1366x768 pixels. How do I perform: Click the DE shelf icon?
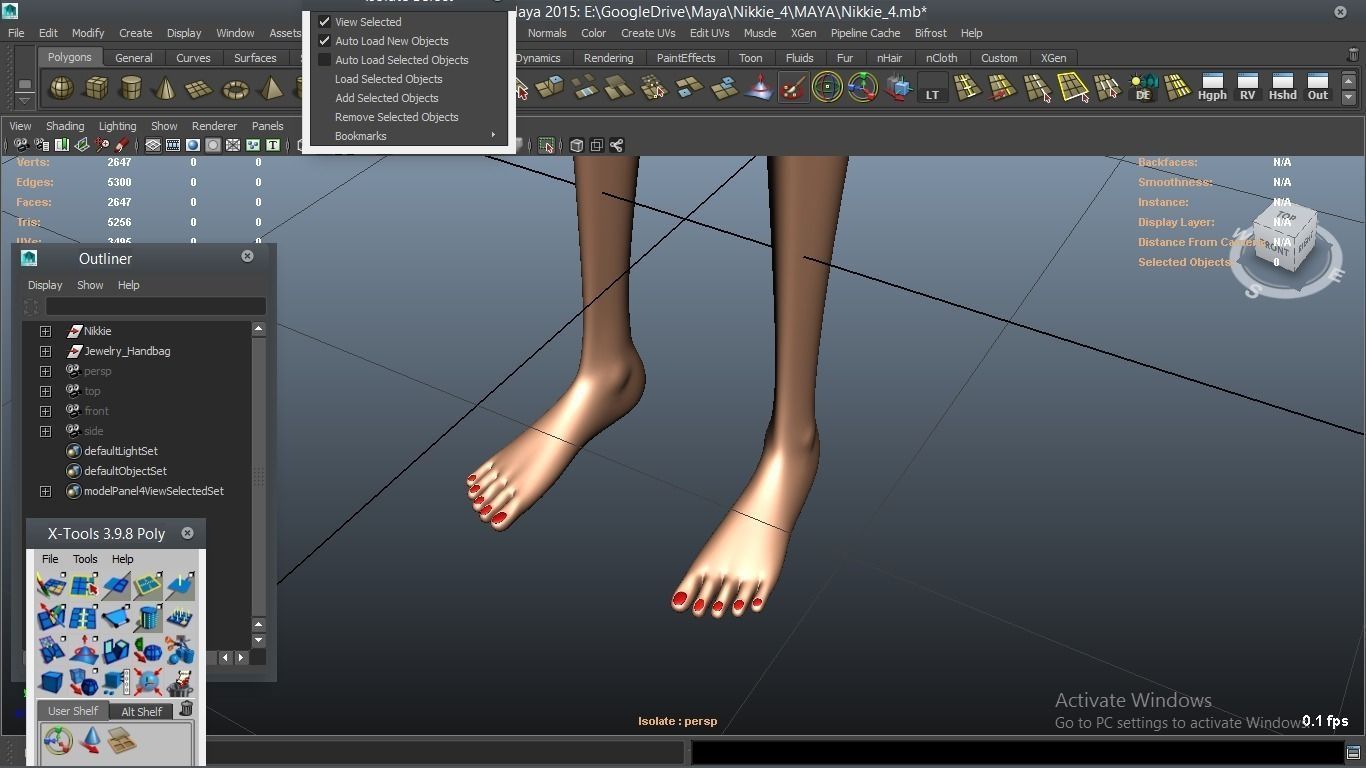[1143, 88]
